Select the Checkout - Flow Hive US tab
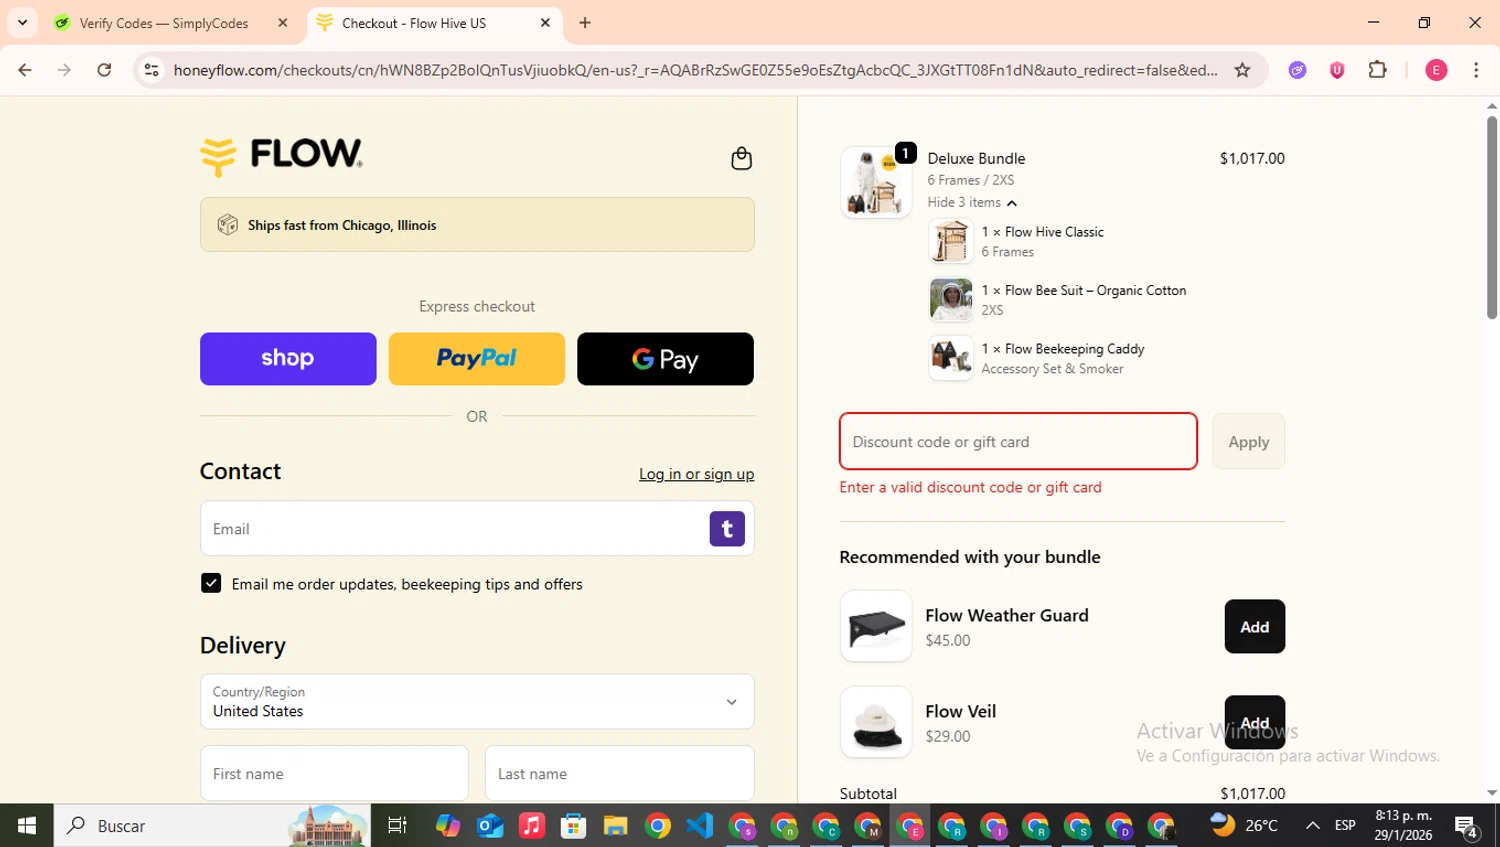 (413, 23)
